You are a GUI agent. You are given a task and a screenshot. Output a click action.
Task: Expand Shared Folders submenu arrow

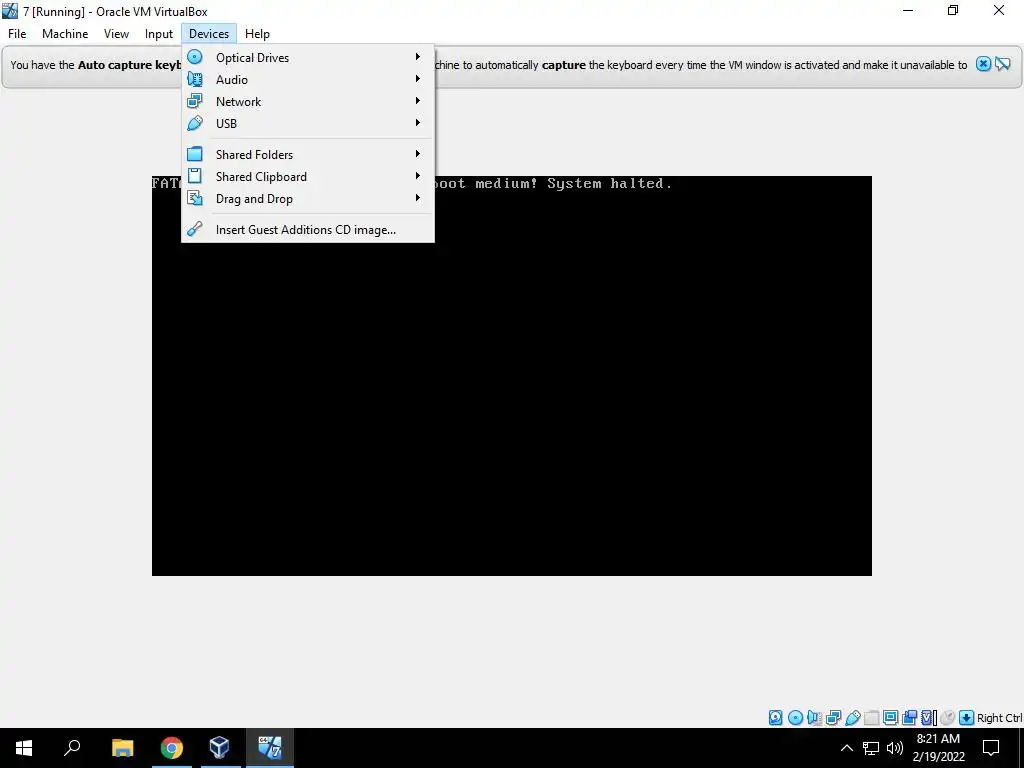[x=417, y=154]
